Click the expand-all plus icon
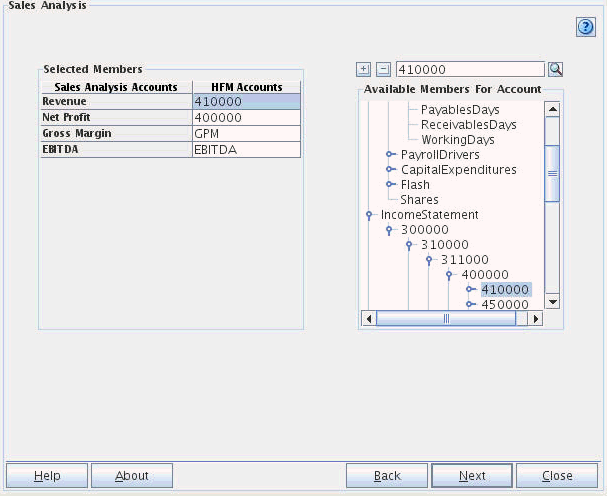This screenshot has width=607, height=496. point(363,70)
